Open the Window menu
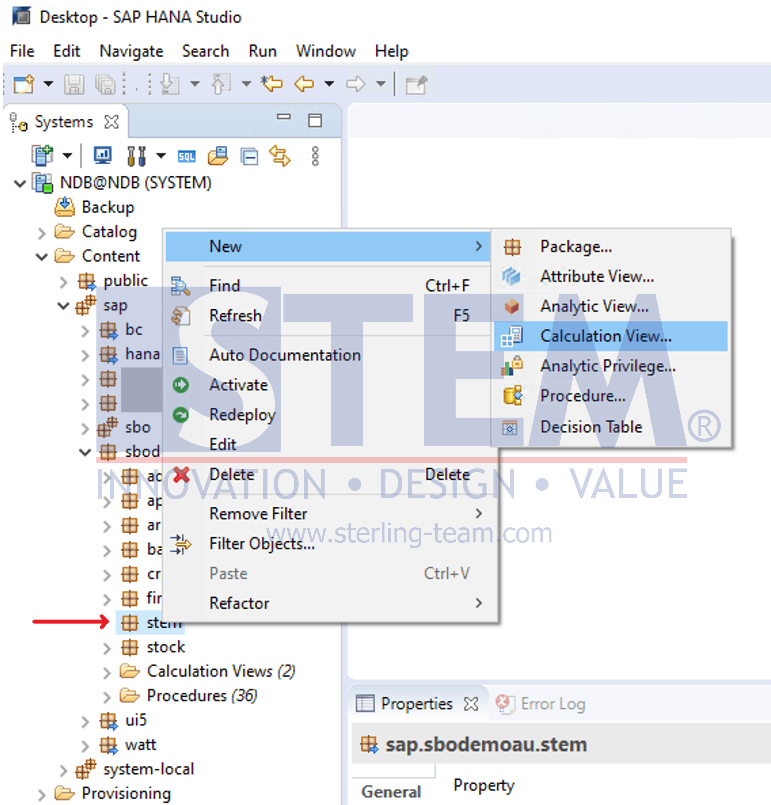 [325, 51]
